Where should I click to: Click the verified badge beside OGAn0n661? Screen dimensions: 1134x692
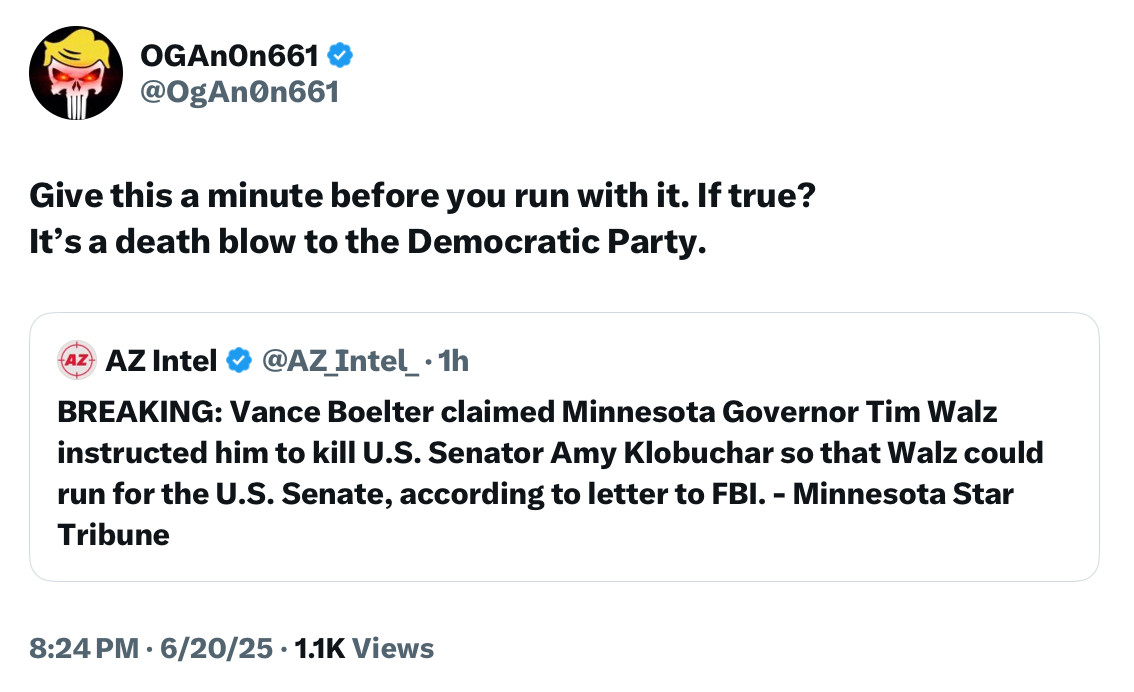(x=340, y=57)
